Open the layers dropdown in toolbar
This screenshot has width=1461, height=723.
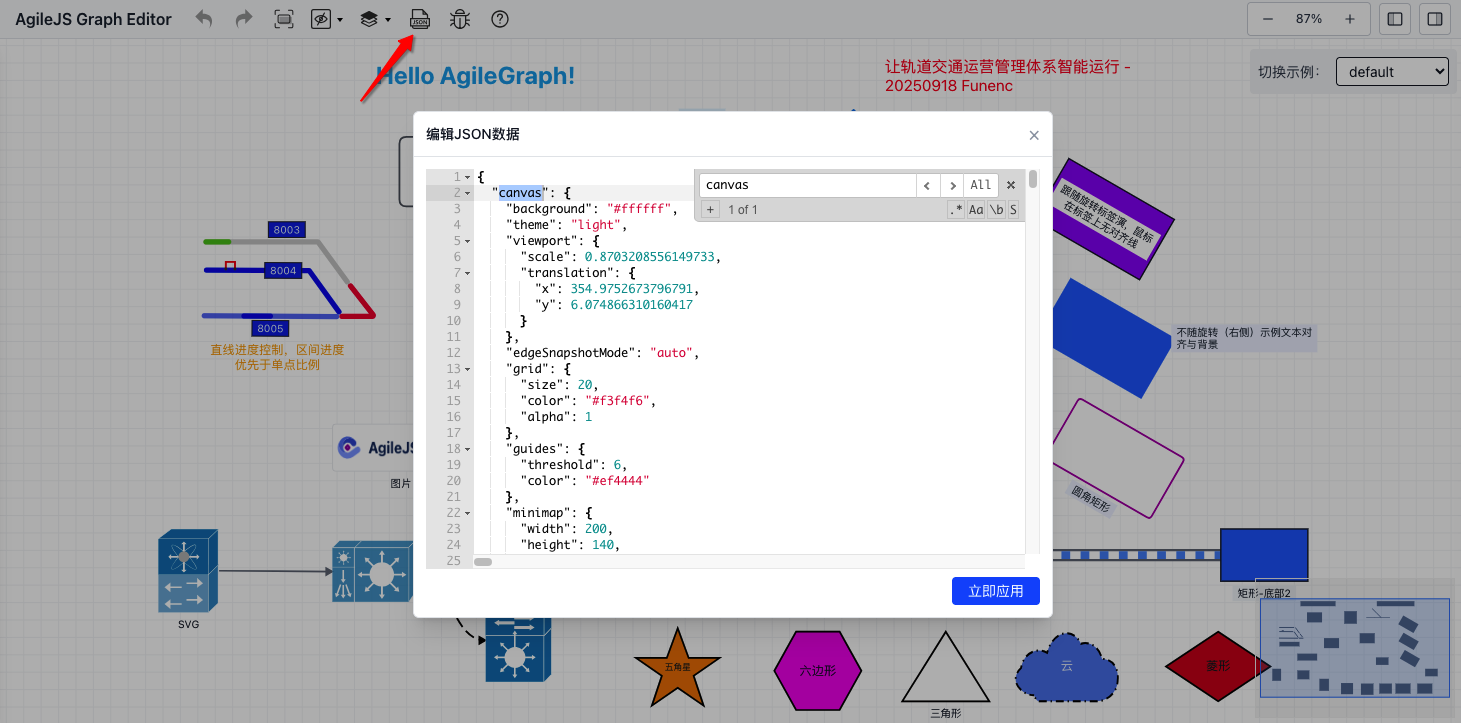coord(375,19)
